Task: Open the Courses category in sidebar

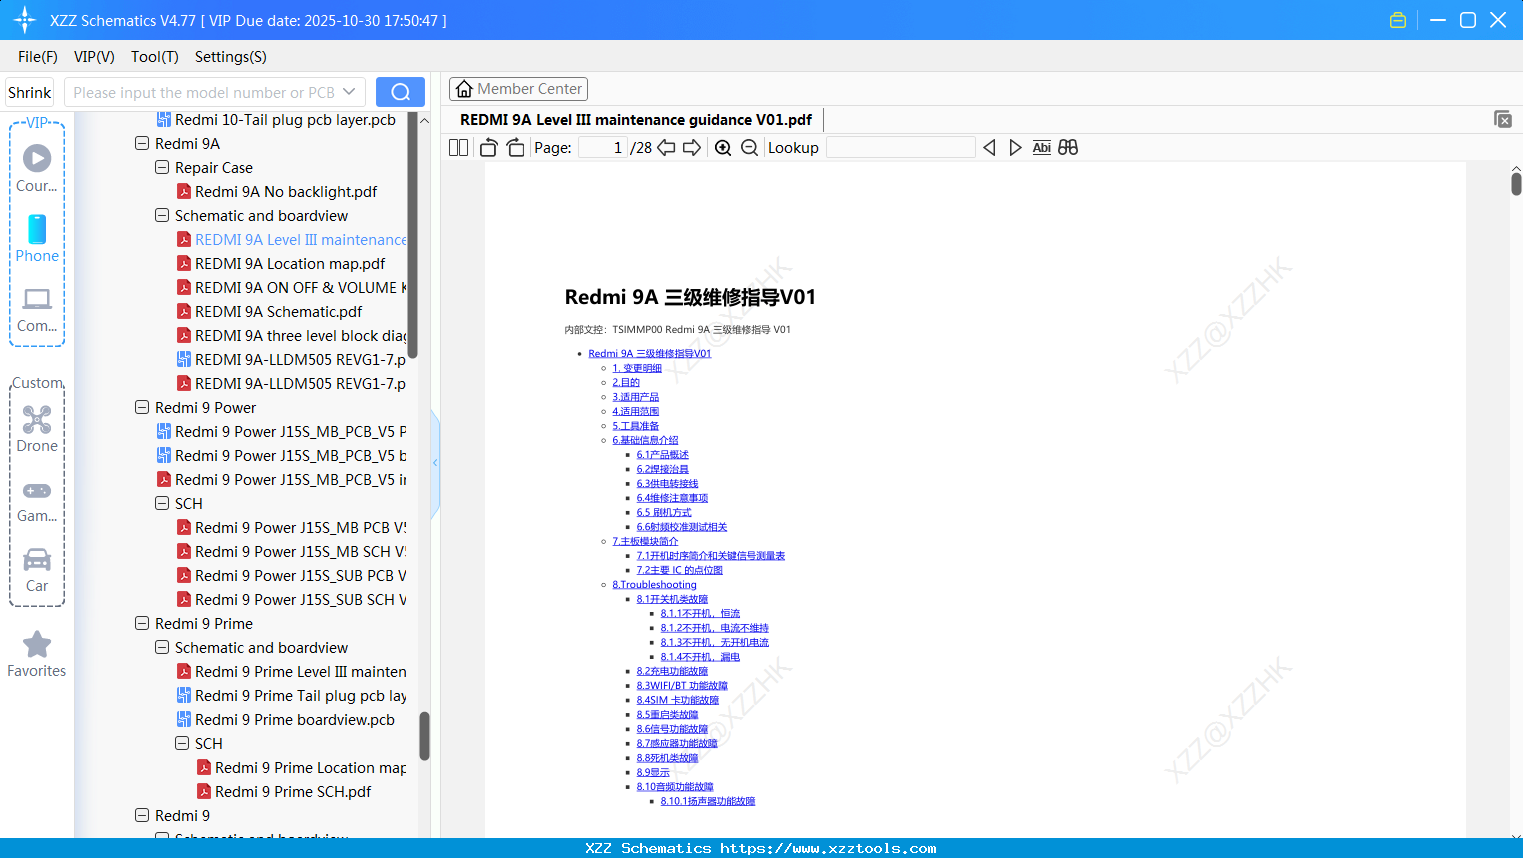Action: point(37,168)
